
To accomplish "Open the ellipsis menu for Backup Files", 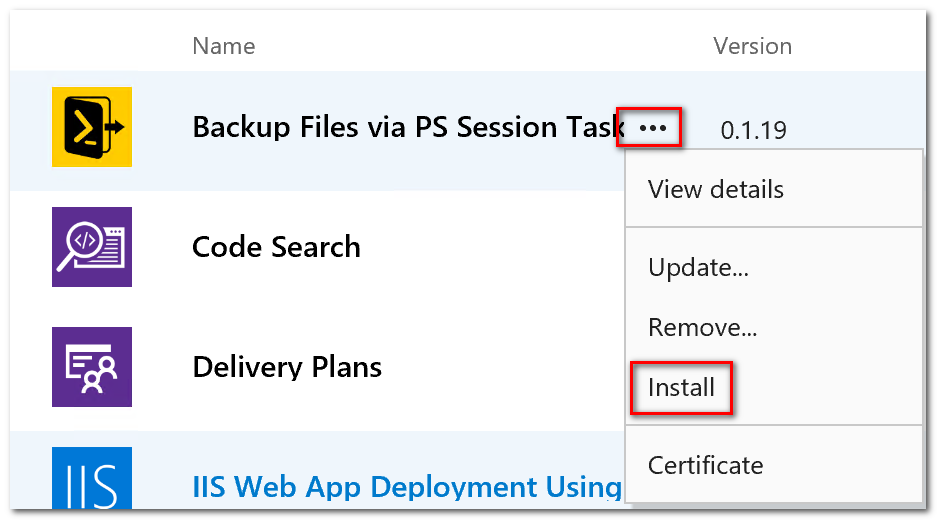I will [651, 128].
